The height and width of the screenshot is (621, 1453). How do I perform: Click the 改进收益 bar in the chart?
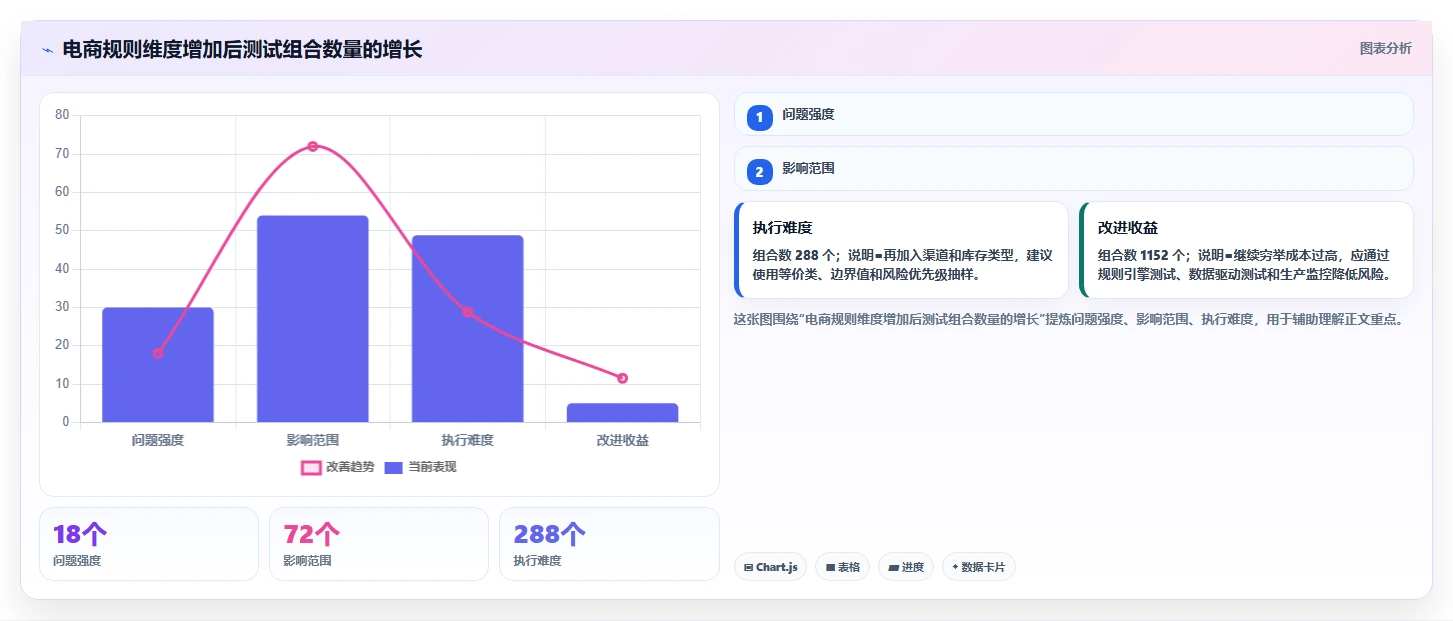point(622,413)
